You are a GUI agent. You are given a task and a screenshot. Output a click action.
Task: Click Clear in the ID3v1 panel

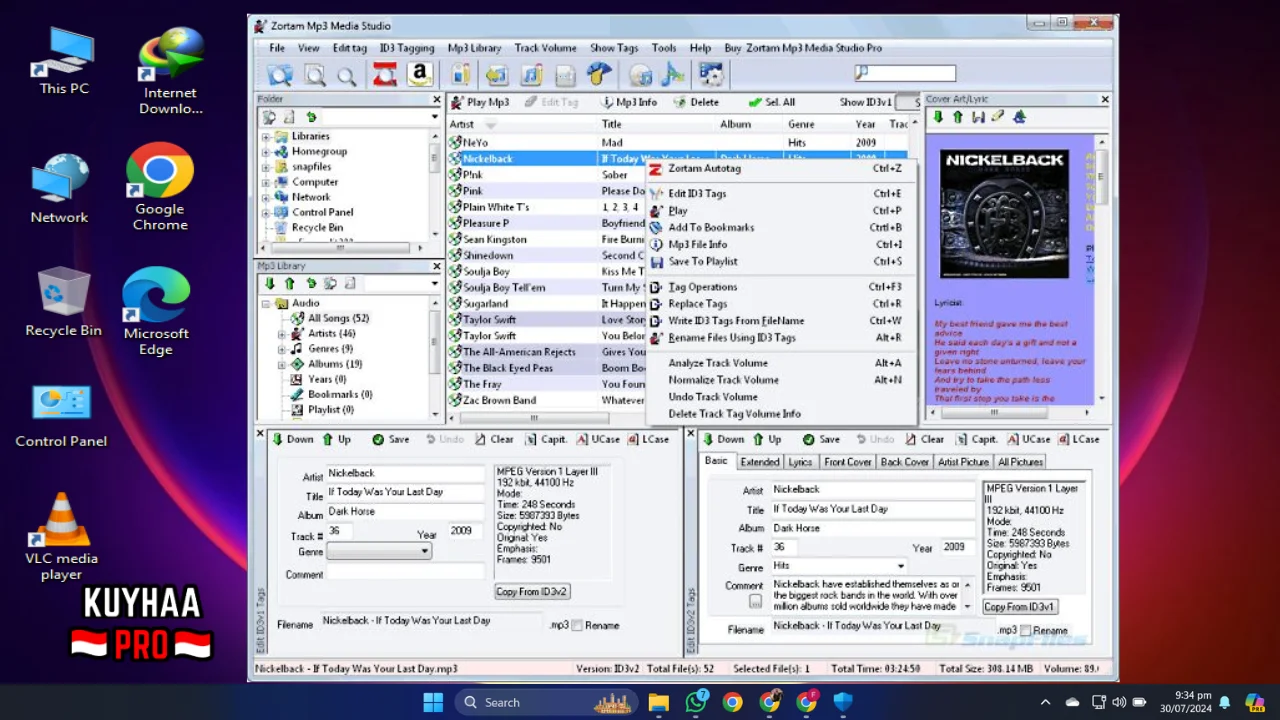click(494, 439)
